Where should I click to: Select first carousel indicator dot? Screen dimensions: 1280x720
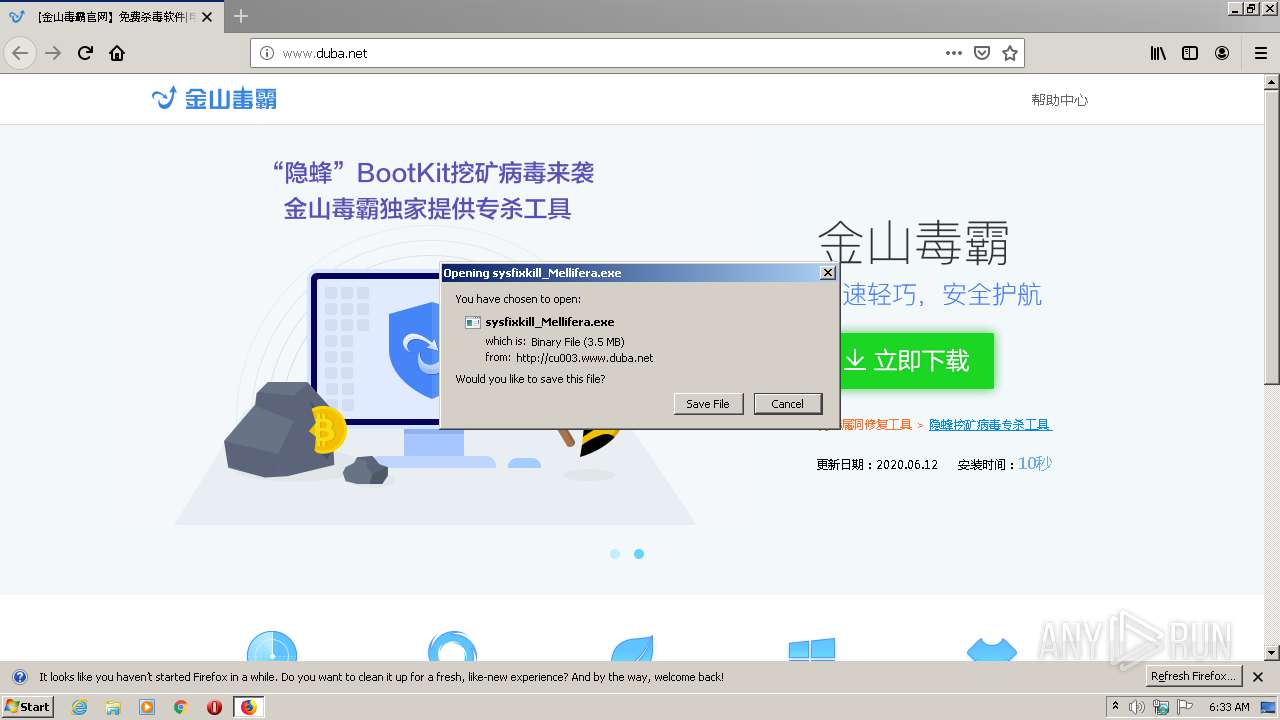(615, 554)
